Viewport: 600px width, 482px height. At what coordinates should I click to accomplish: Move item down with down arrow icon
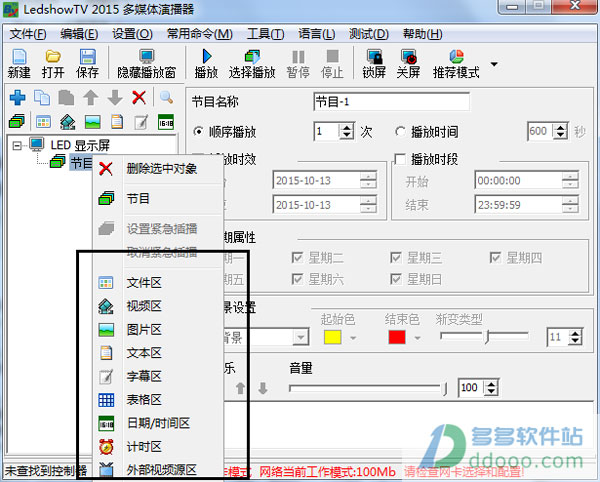pos(115,98)
